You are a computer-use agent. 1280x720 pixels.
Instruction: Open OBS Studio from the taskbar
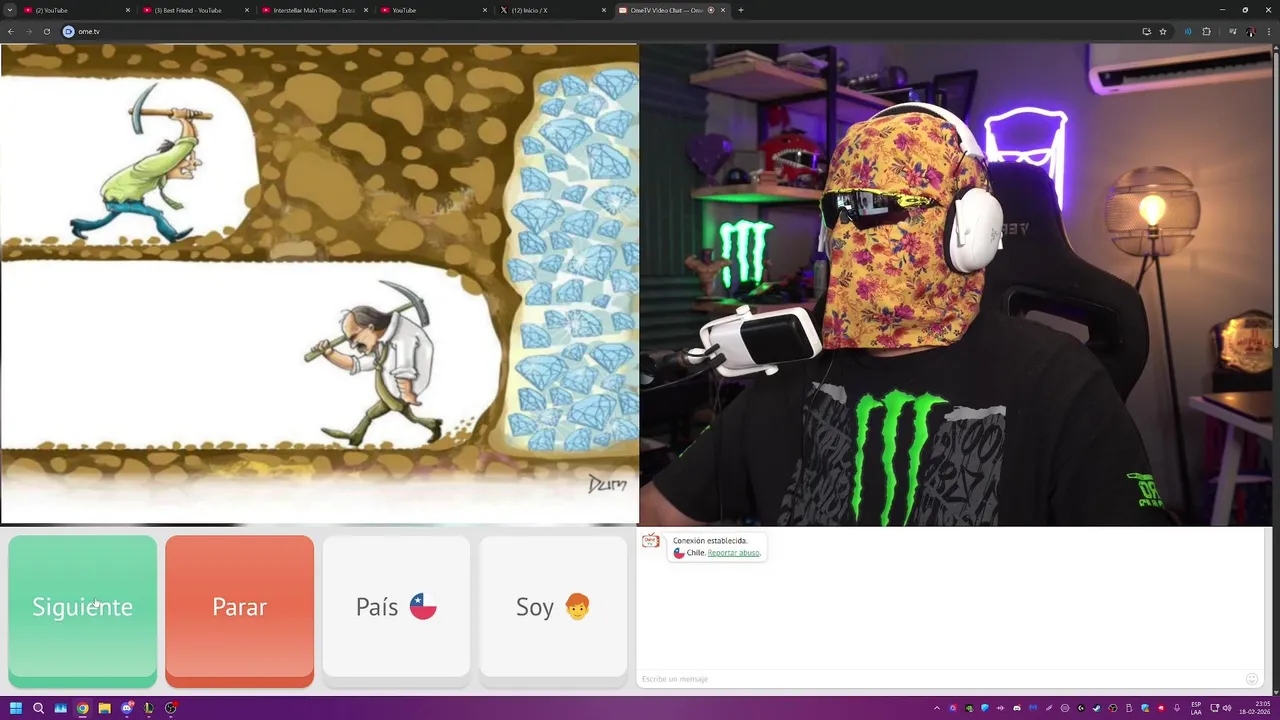(x=170, y=708)
